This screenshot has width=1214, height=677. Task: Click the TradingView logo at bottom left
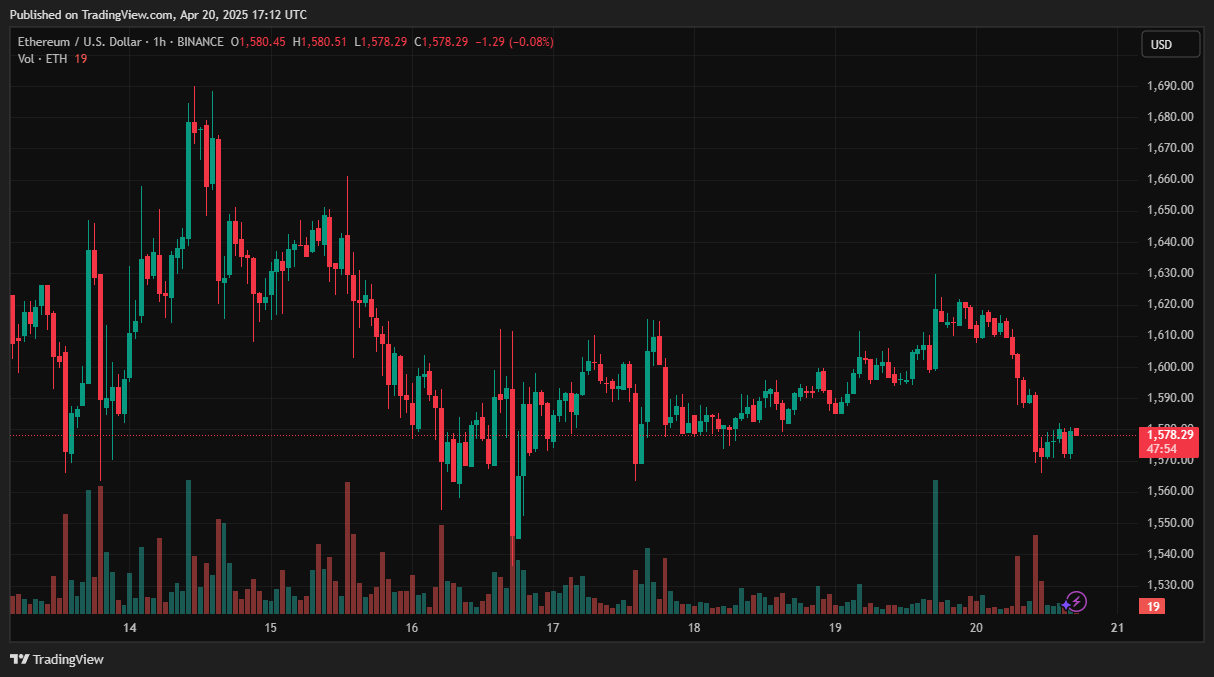coord(57,659)
